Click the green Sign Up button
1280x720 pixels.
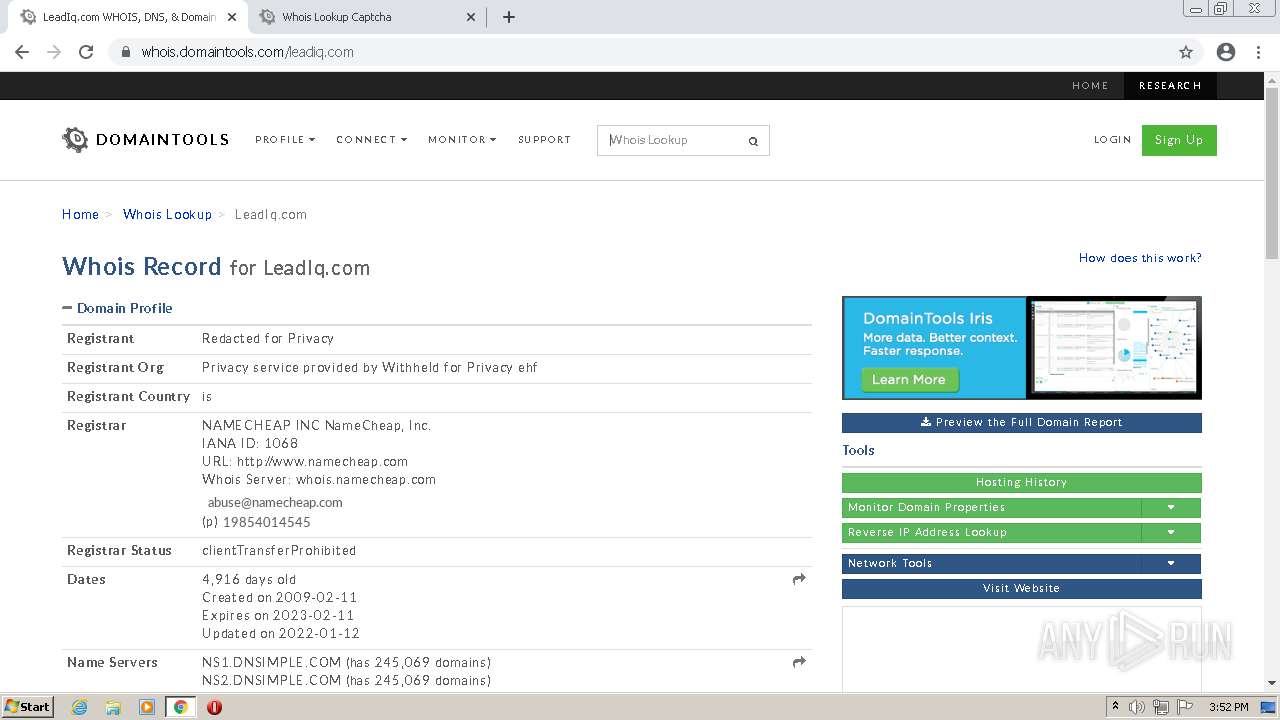[1179, 140]
